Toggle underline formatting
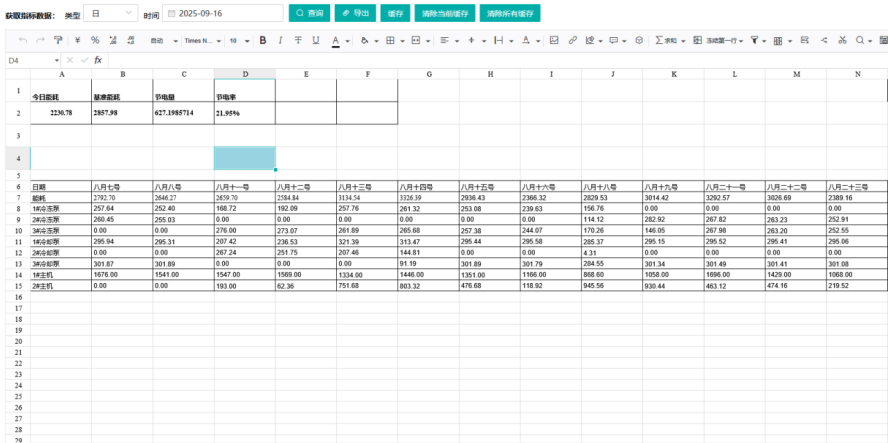This screenshot has height=443, width=889. pyautogui.click(x=316, y=41)
